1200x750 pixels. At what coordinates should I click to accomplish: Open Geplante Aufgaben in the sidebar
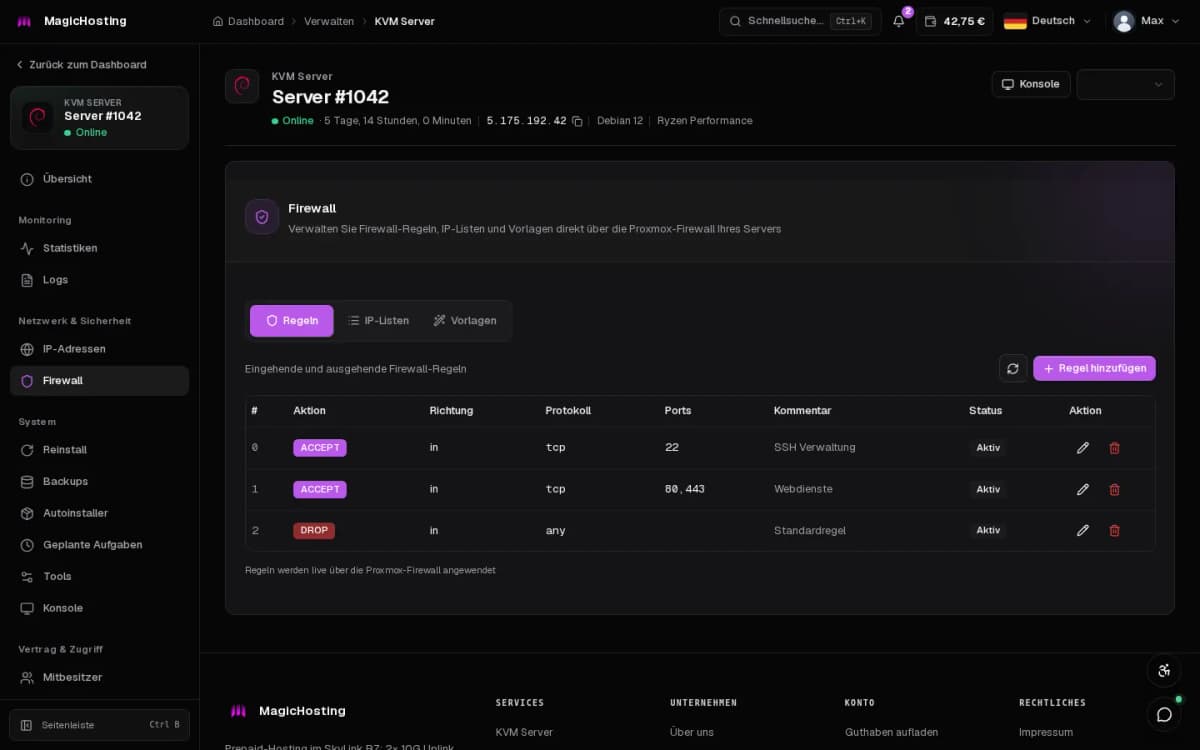tap(99, 545)
